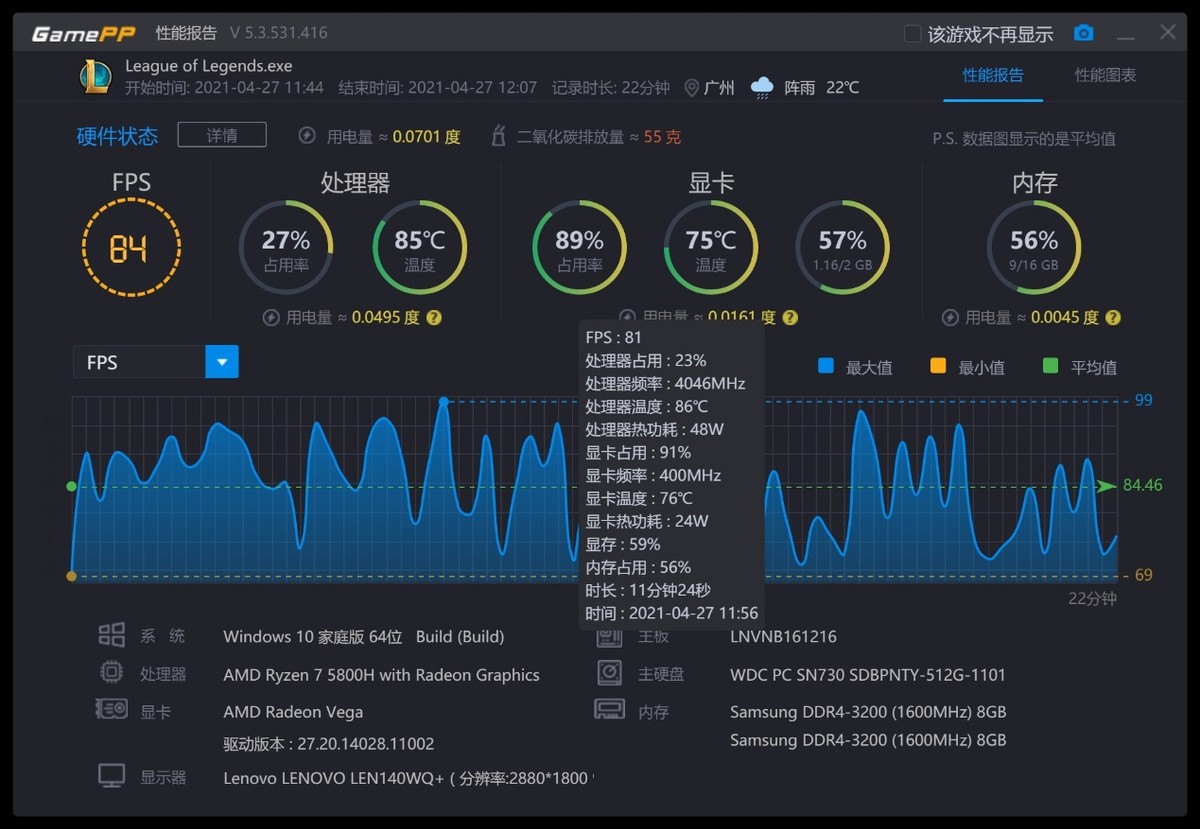Click the question mark beside 0.0161 度

(790, 317)
